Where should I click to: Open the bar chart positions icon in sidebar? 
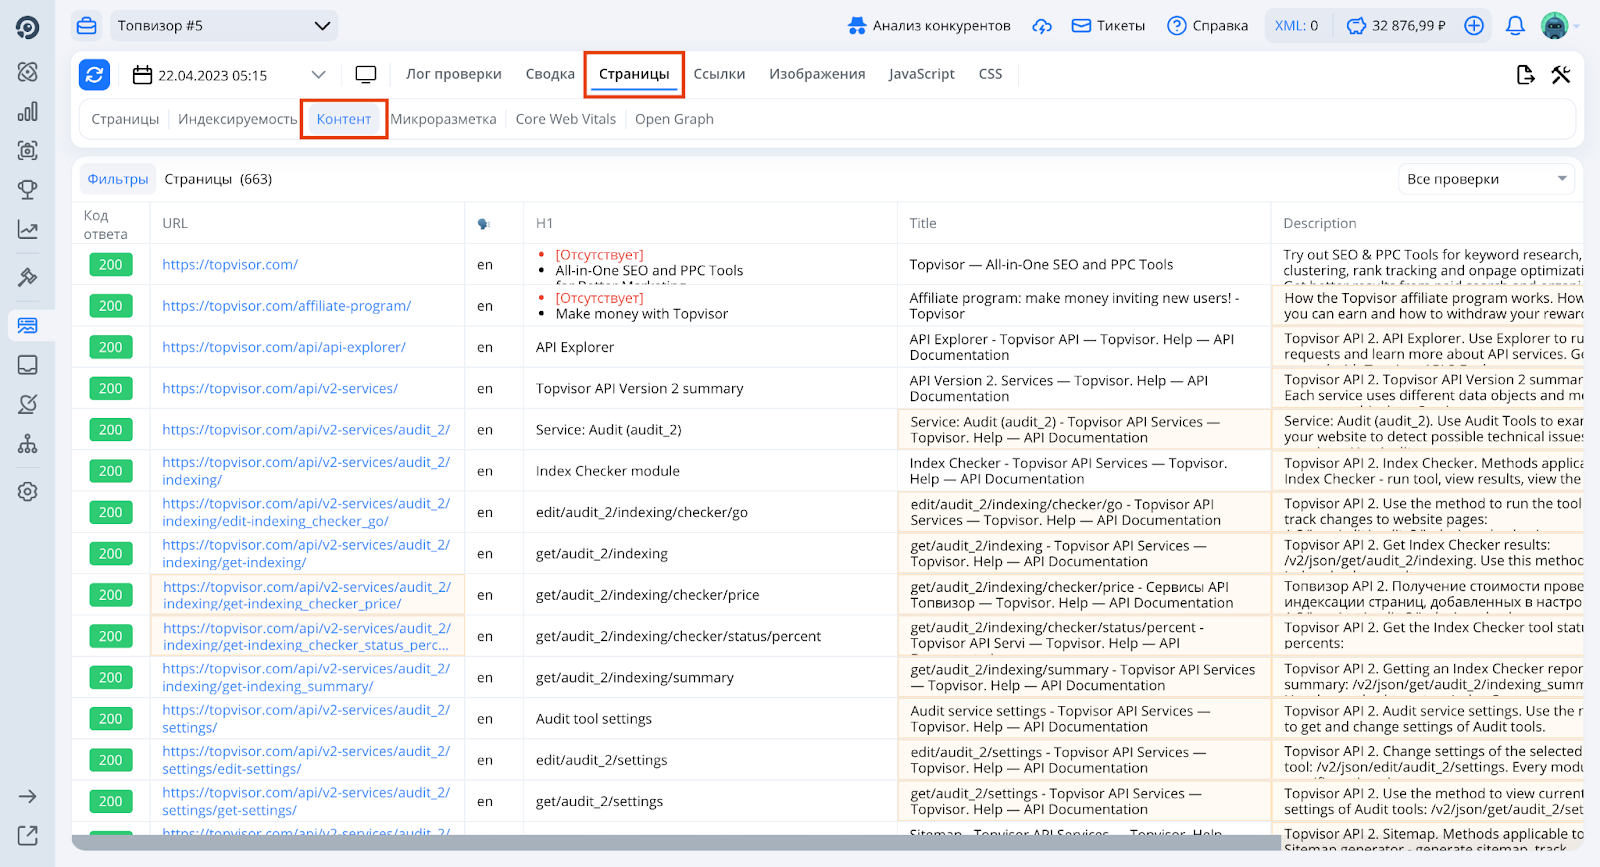(28, 111)
